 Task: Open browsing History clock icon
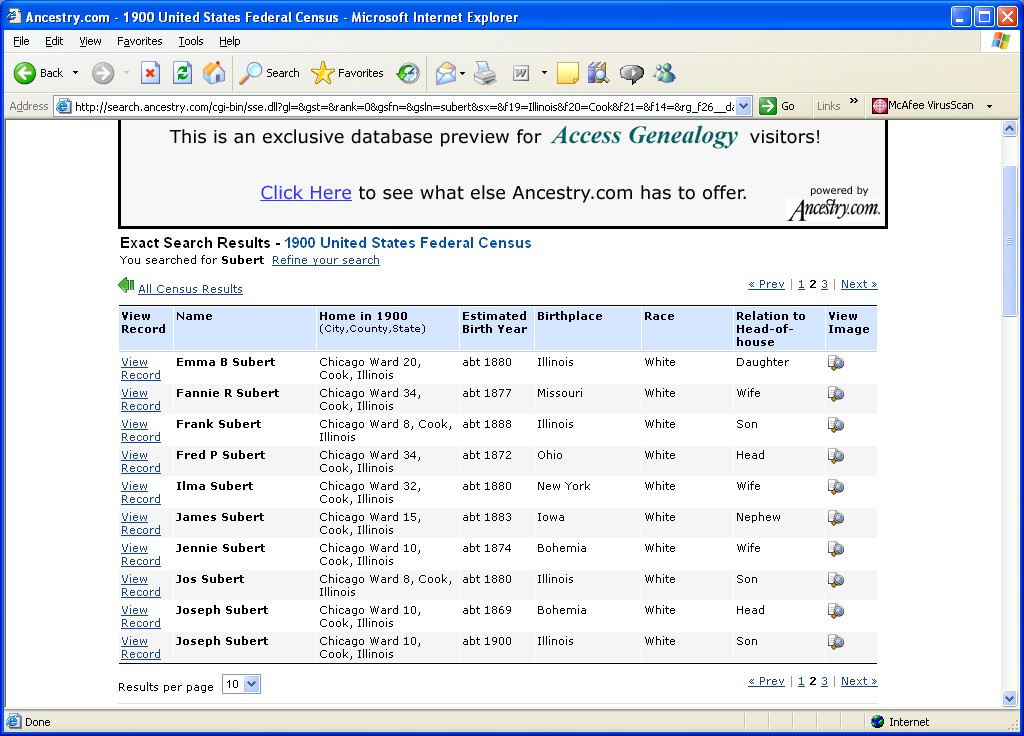pyautogui.click(x=408, y=73)
